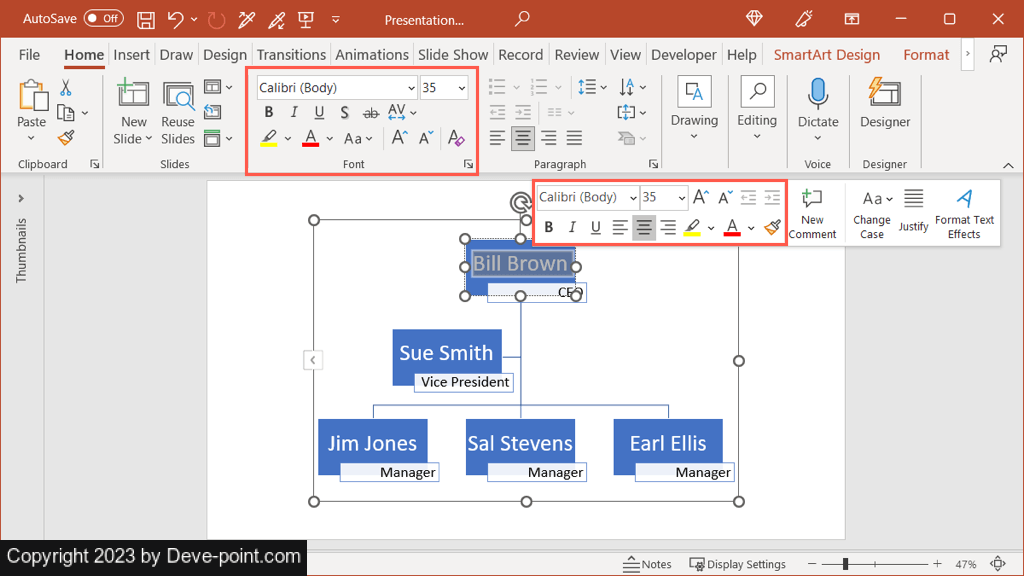Click Clear All Formatting icon
The width and height of the screenshot is (1024, 576).
pos(456,138)
